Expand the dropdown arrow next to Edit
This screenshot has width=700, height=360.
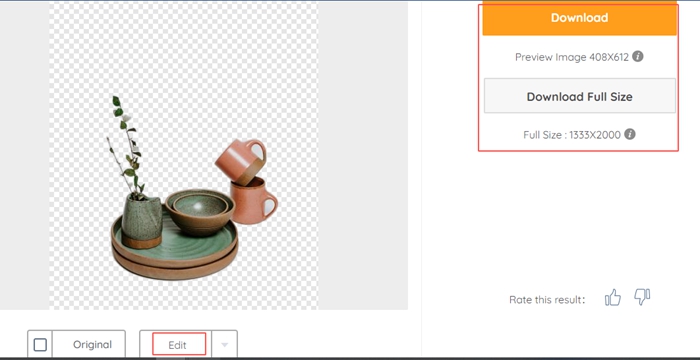point(225,345)
